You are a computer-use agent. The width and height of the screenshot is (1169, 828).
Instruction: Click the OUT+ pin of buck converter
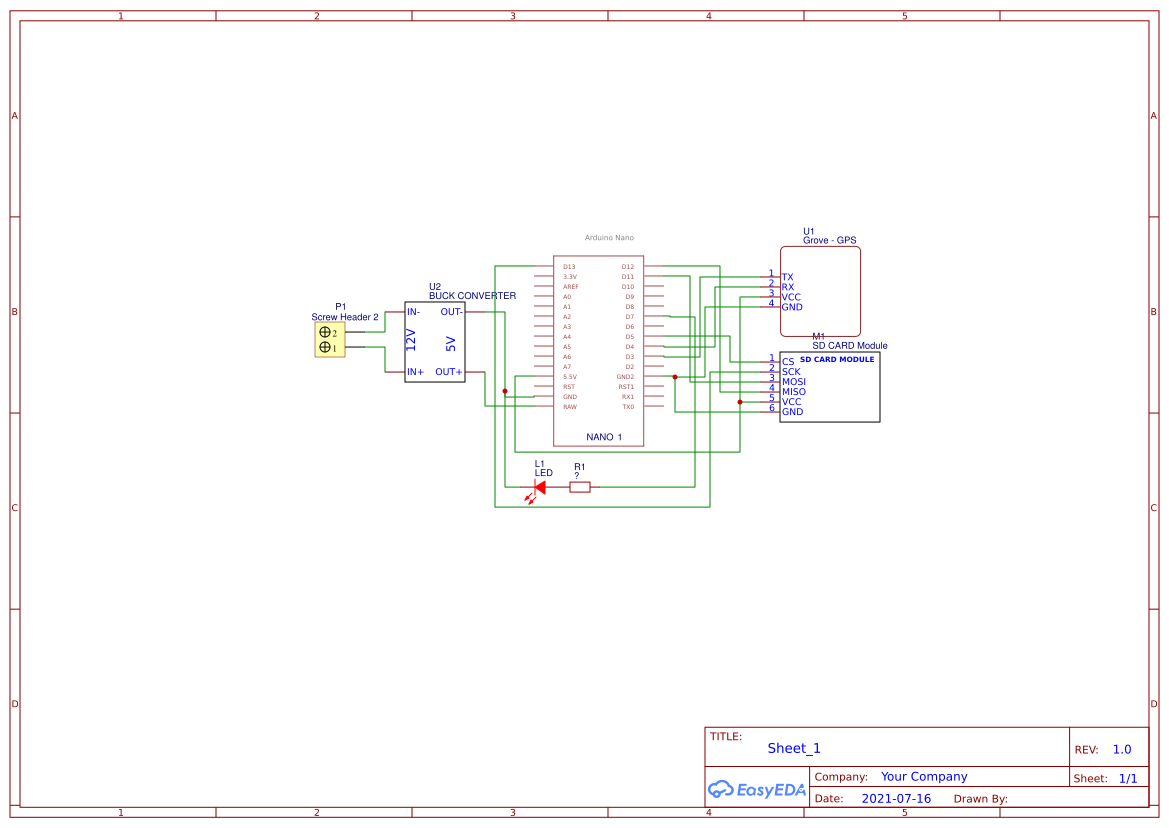tap(448, 372)
